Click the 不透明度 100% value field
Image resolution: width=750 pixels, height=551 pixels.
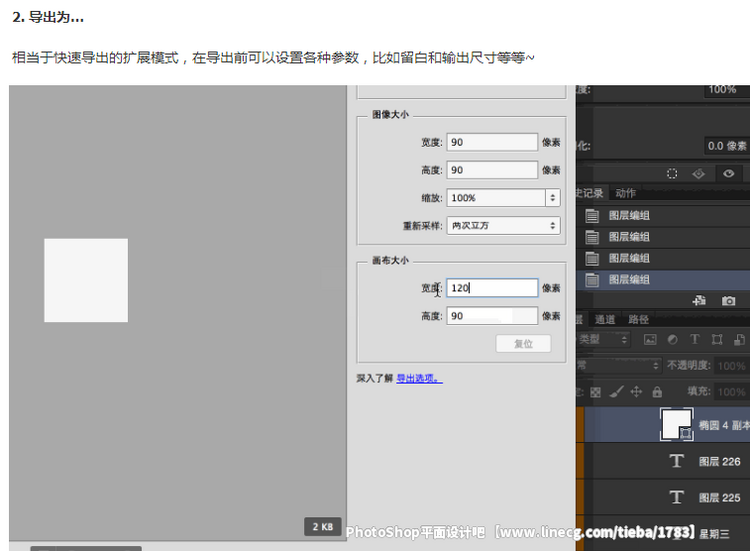tap(732, 366)
